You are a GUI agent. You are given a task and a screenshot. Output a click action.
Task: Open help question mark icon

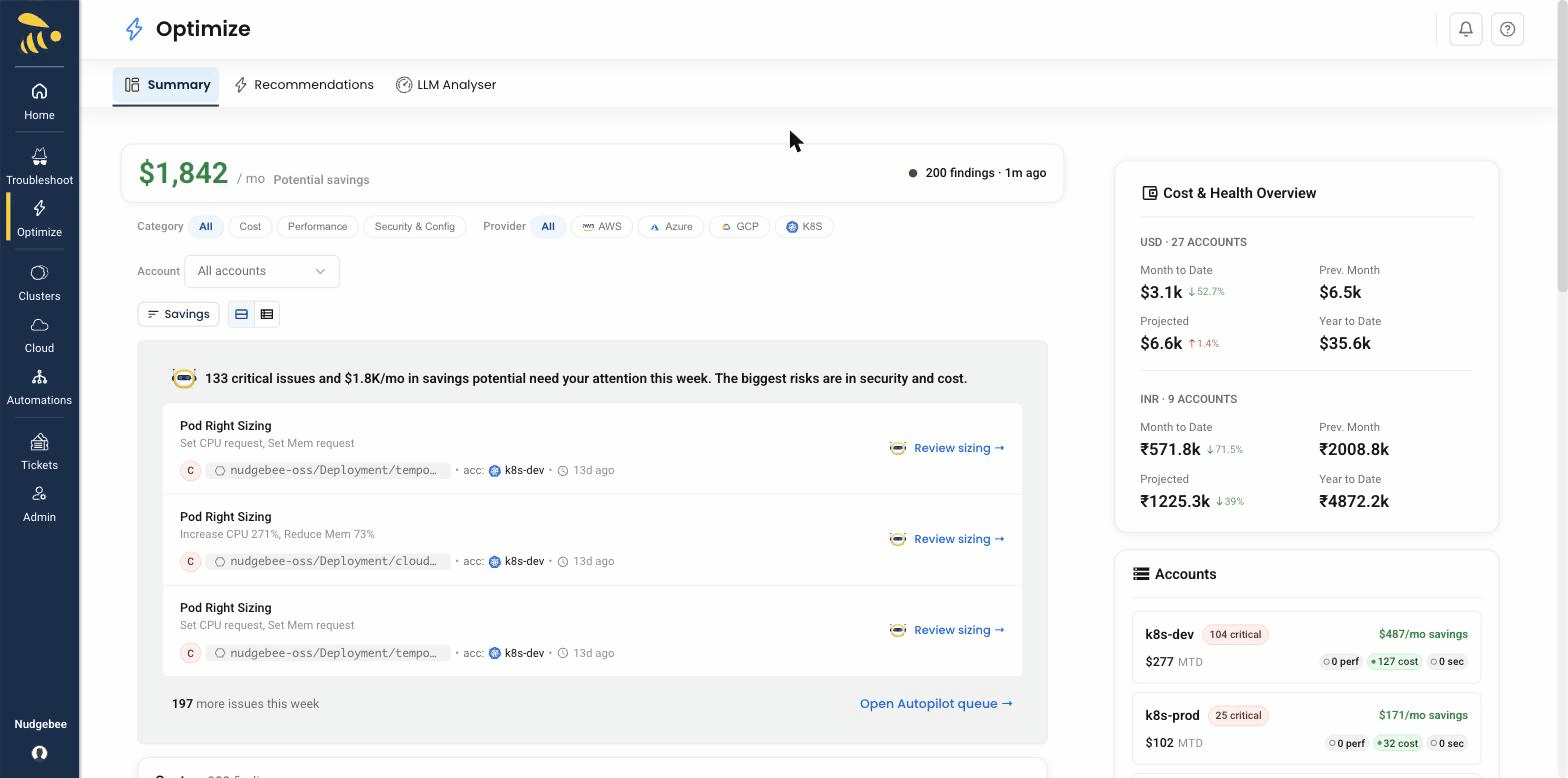1507,29
